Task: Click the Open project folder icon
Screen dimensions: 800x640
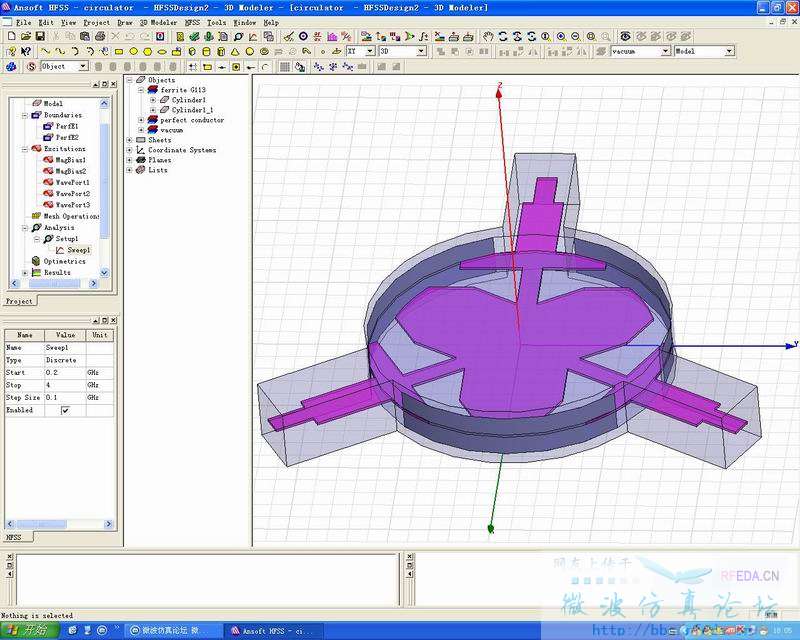Action: tap(26, 36)
